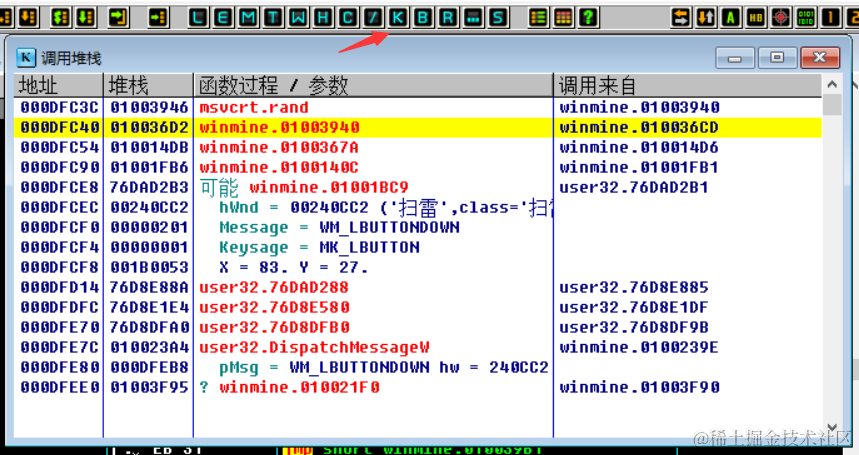Click the horizontal swap arrows plugin icon
The width and height of the screenshot is (859, 455).
pos(681,18)
